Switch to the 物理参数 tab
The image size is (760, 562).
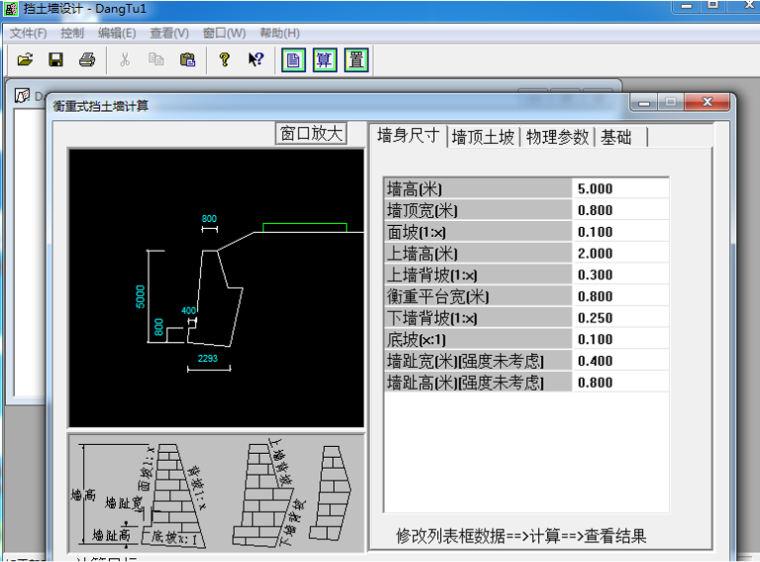[557, 137]
